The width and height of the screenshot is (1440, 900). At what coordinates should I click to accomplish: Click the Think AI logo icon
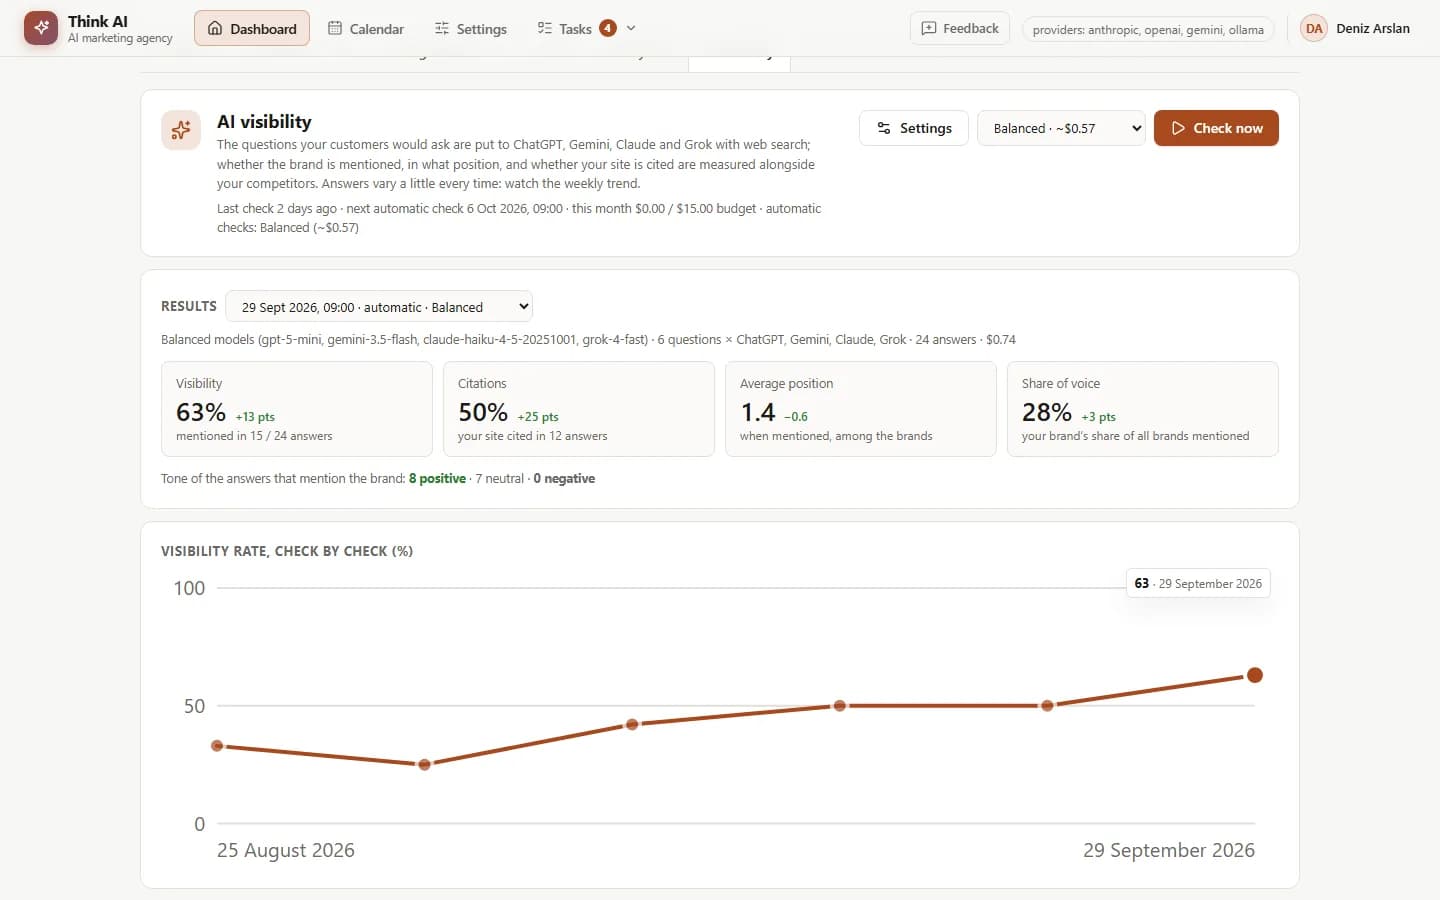(x=41, y=28)
